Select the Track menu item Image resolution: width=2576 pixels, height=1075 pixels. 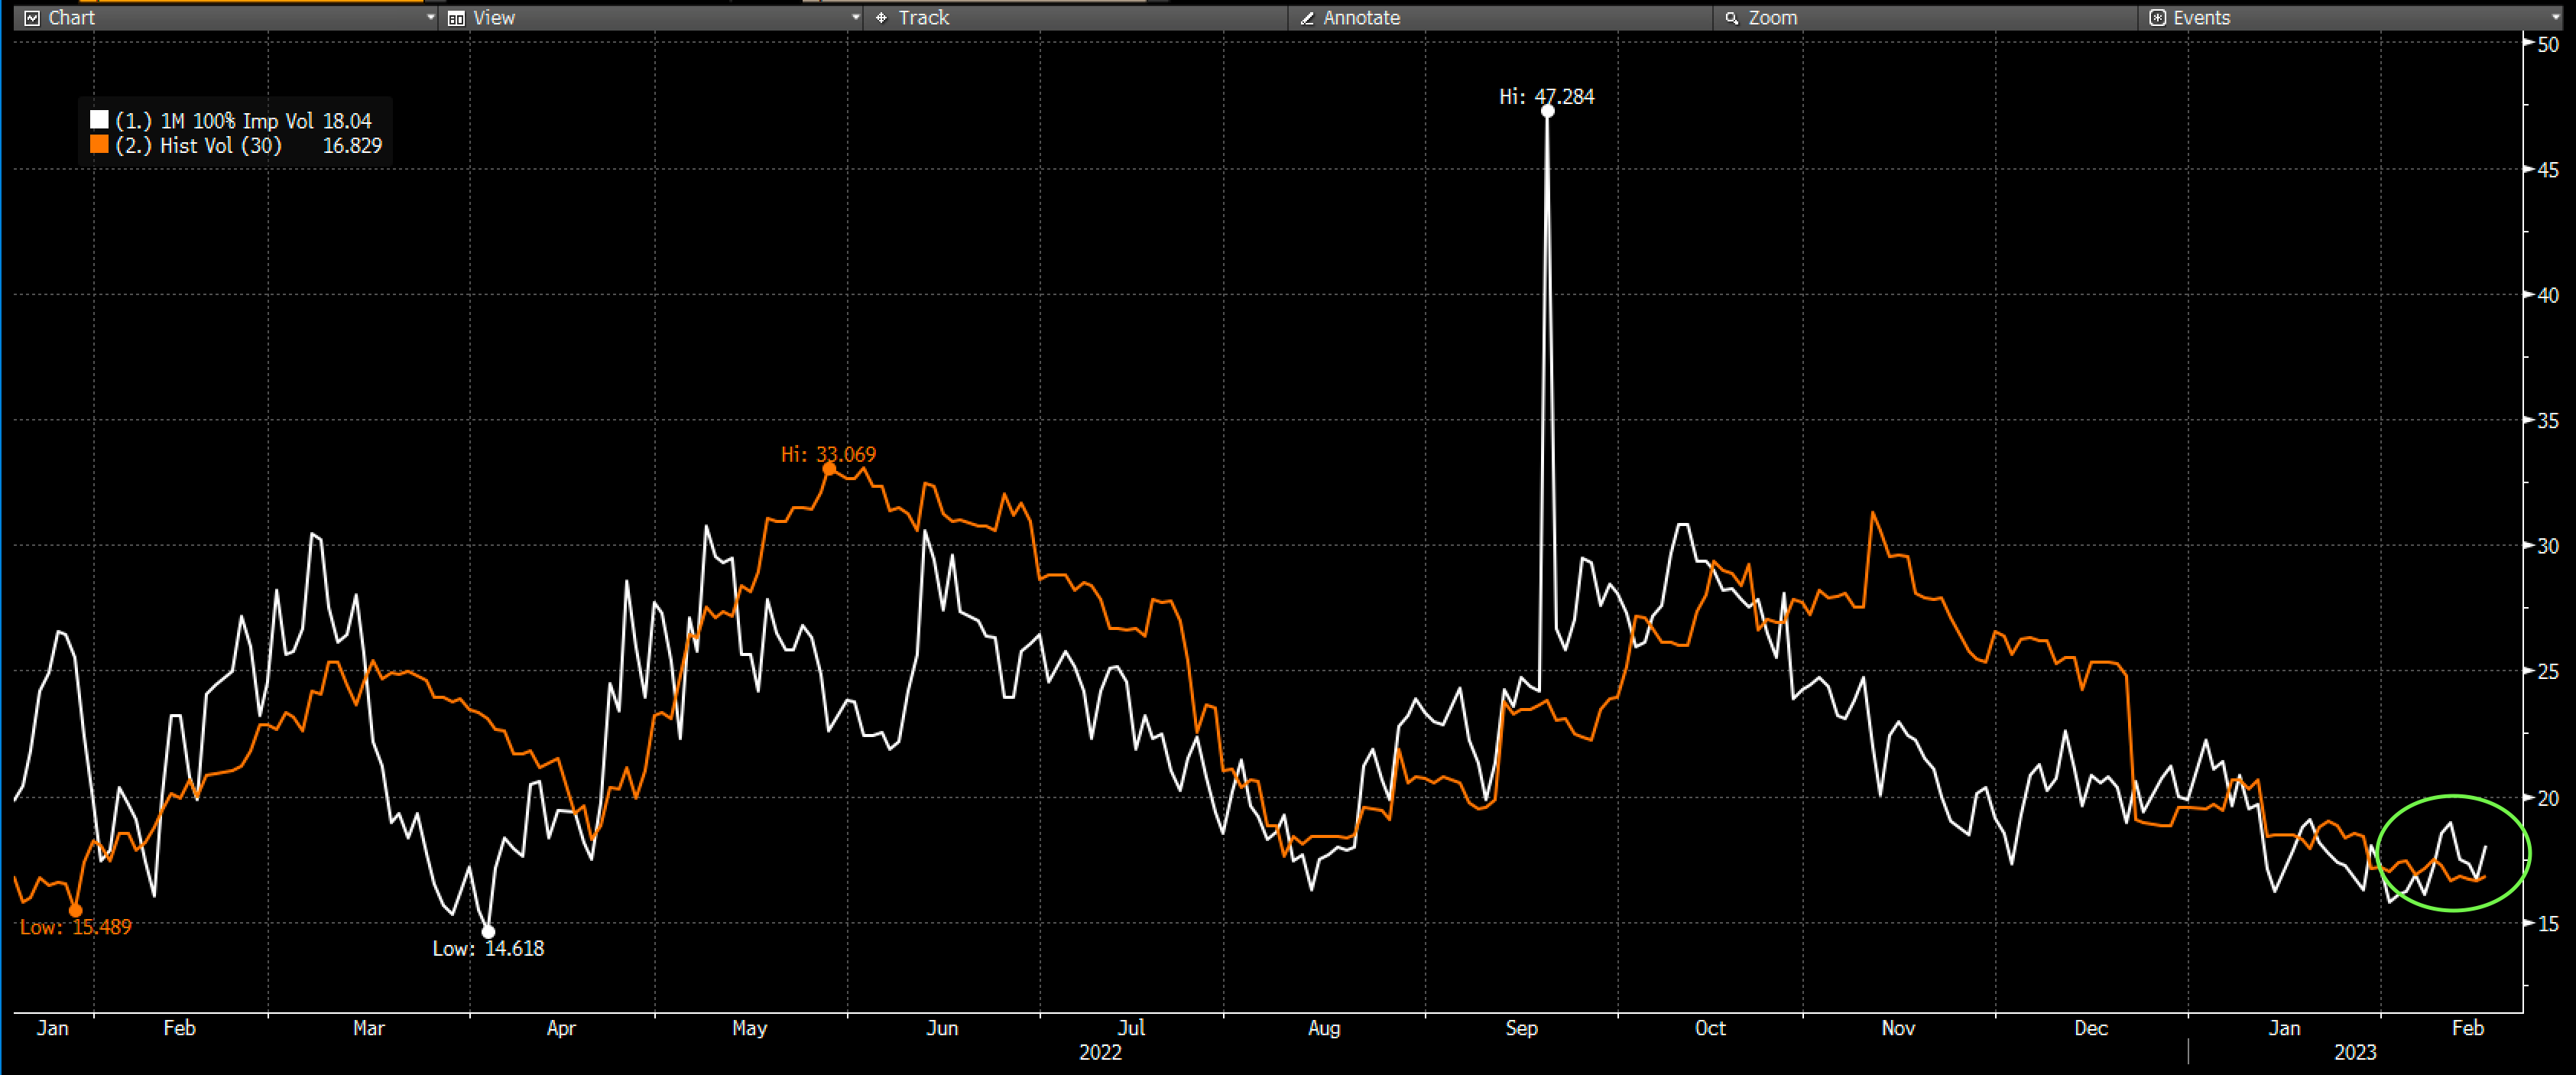(924, 18)
